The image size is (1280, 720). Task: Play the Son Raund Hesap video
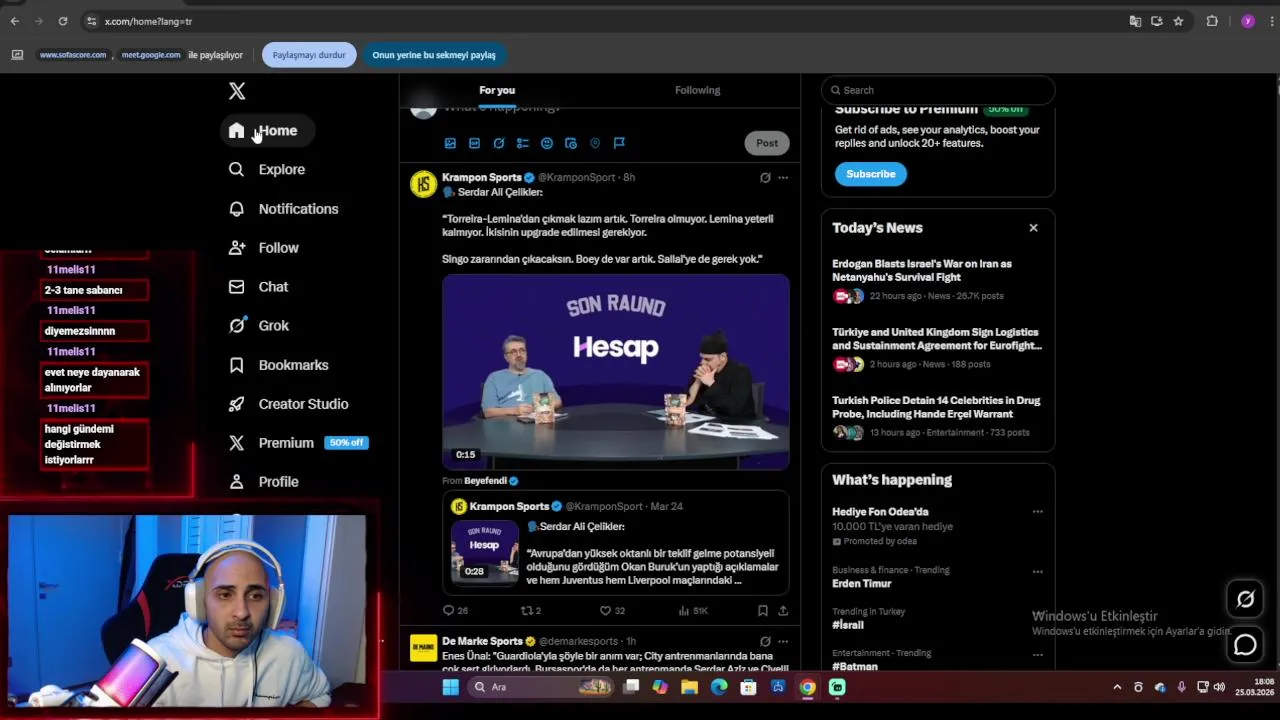coord(616,372)
